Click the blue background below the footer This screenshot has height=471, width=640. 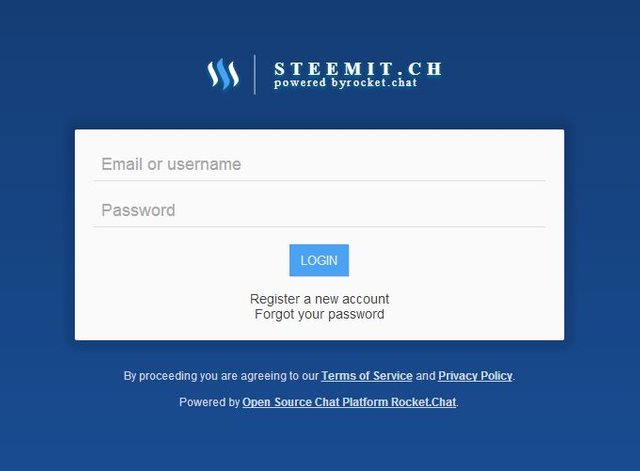[x=320, y=443]
